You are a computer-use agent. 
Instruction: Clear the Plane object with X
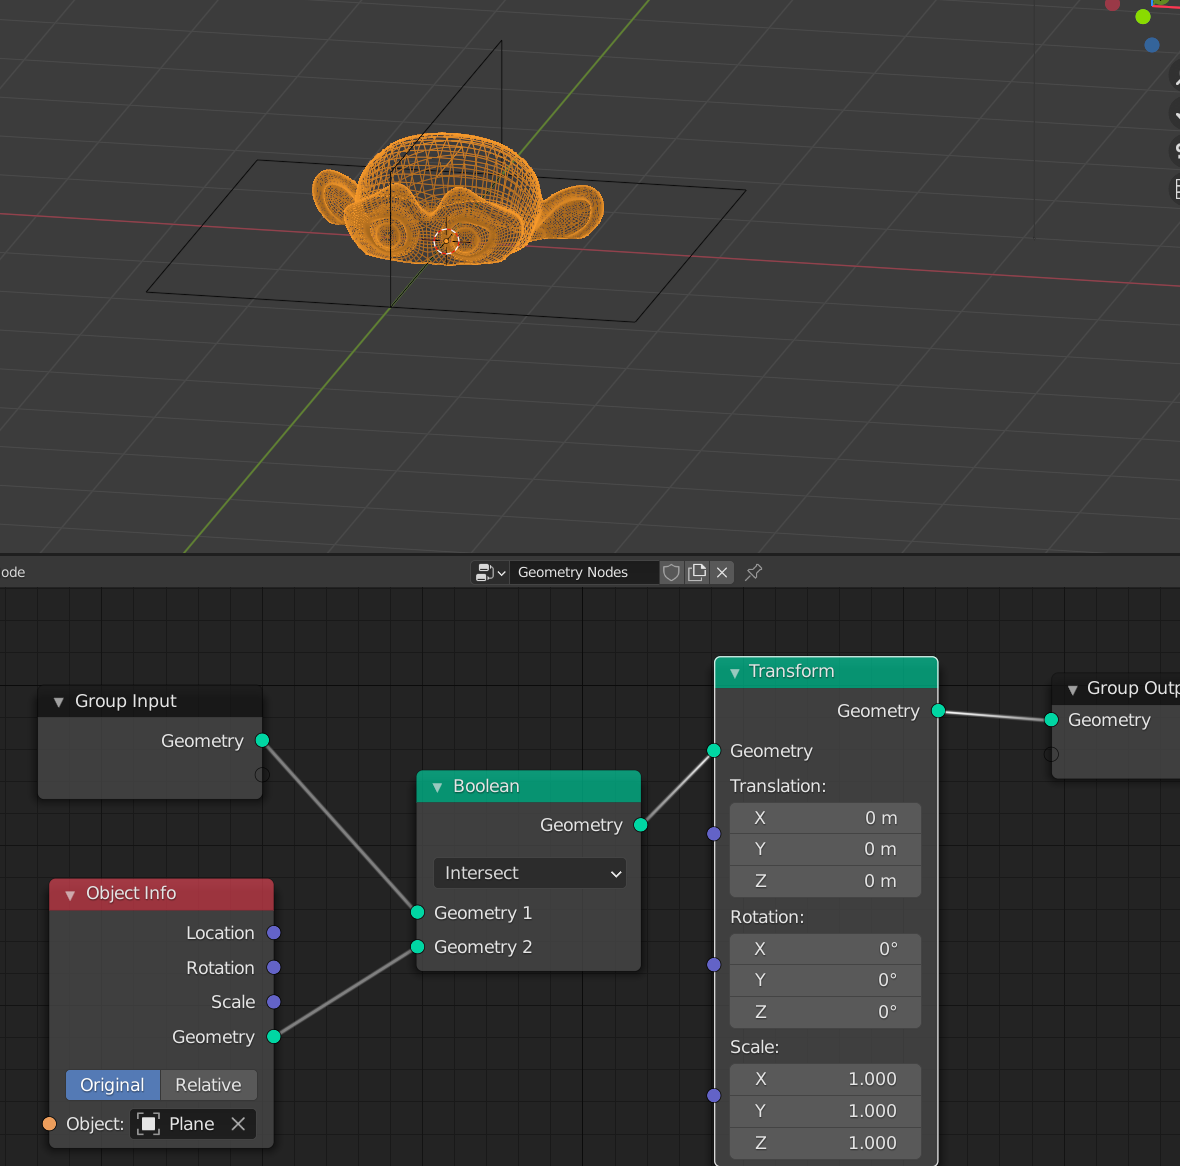coord(238,1124)
